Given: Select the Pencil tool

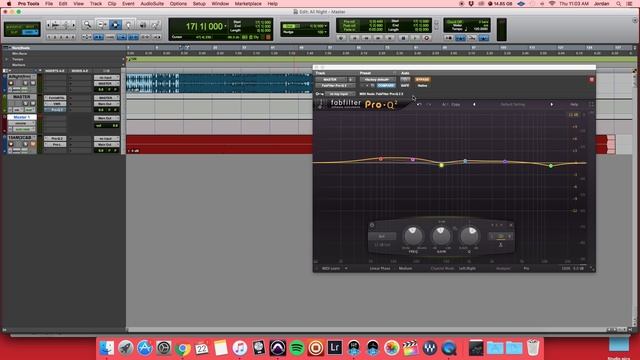Looking at the screenshot, I should pos(155,25).
